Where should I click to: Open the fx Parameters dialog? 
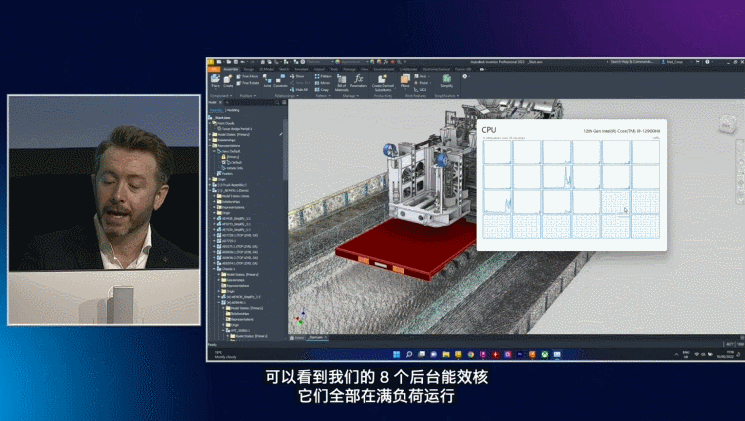click(358, 81)
